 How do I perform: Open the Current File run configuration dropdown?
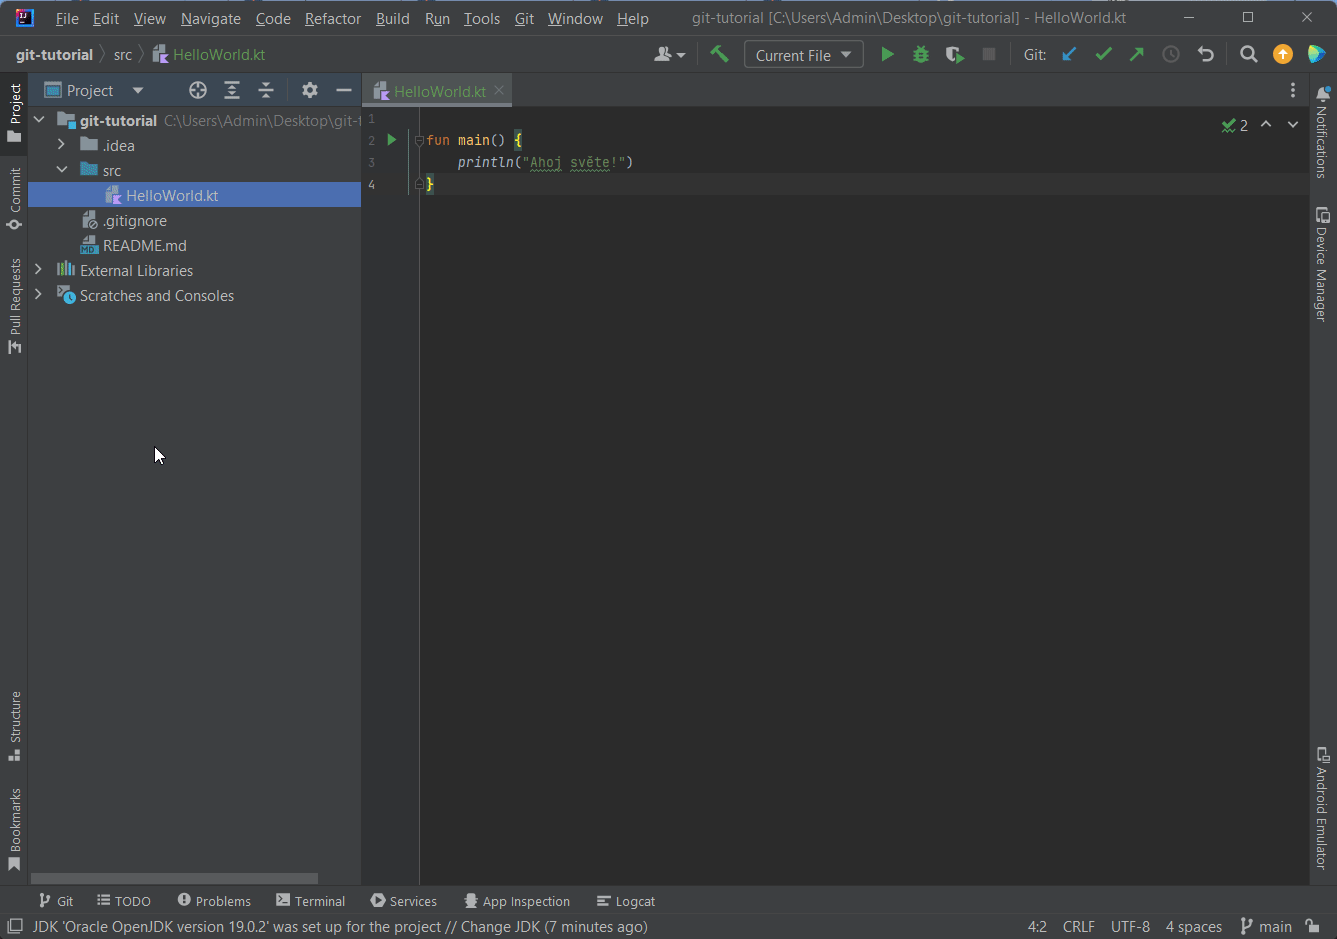pyautogui.click(x=803, y=54)
